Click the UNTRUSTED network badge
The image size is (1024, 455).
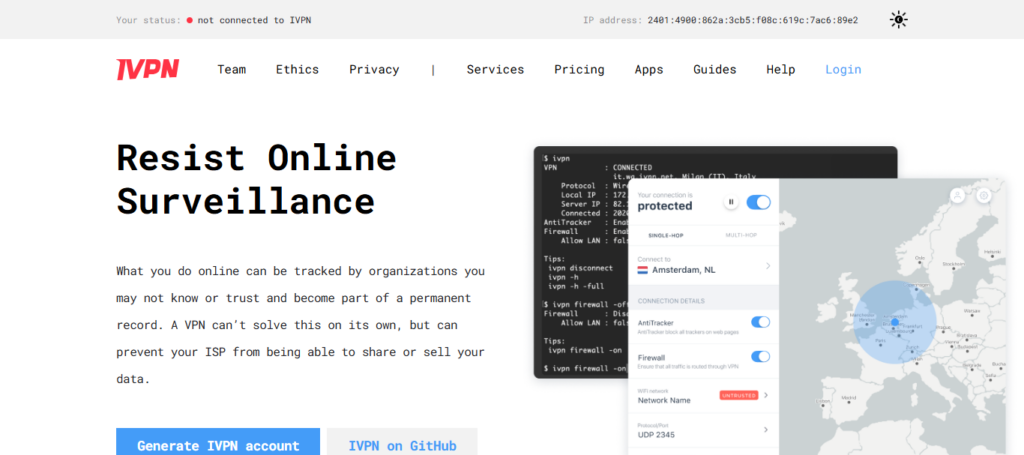tap(739, 396)
